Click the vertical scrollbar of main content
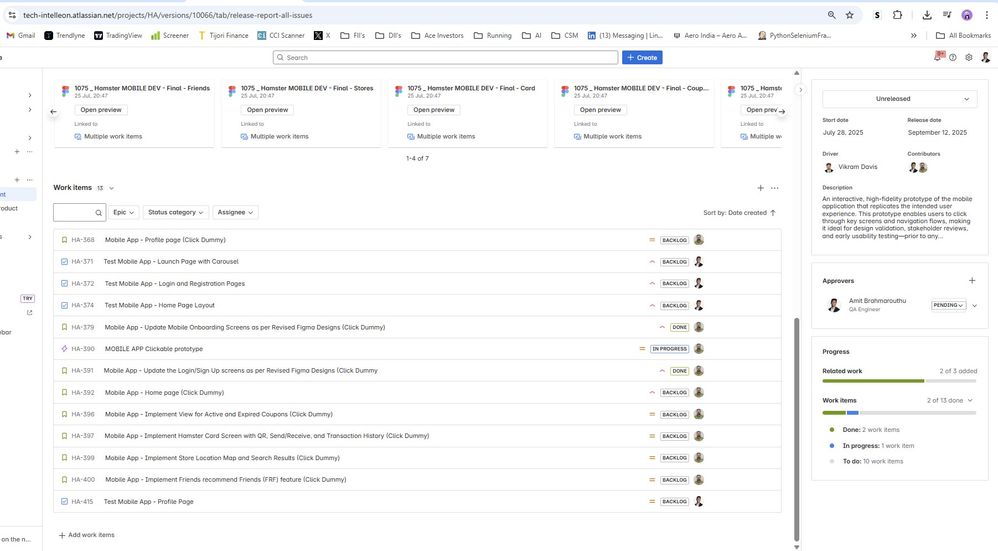The width and height of the screenshot is (998, 551). [796, 429]
